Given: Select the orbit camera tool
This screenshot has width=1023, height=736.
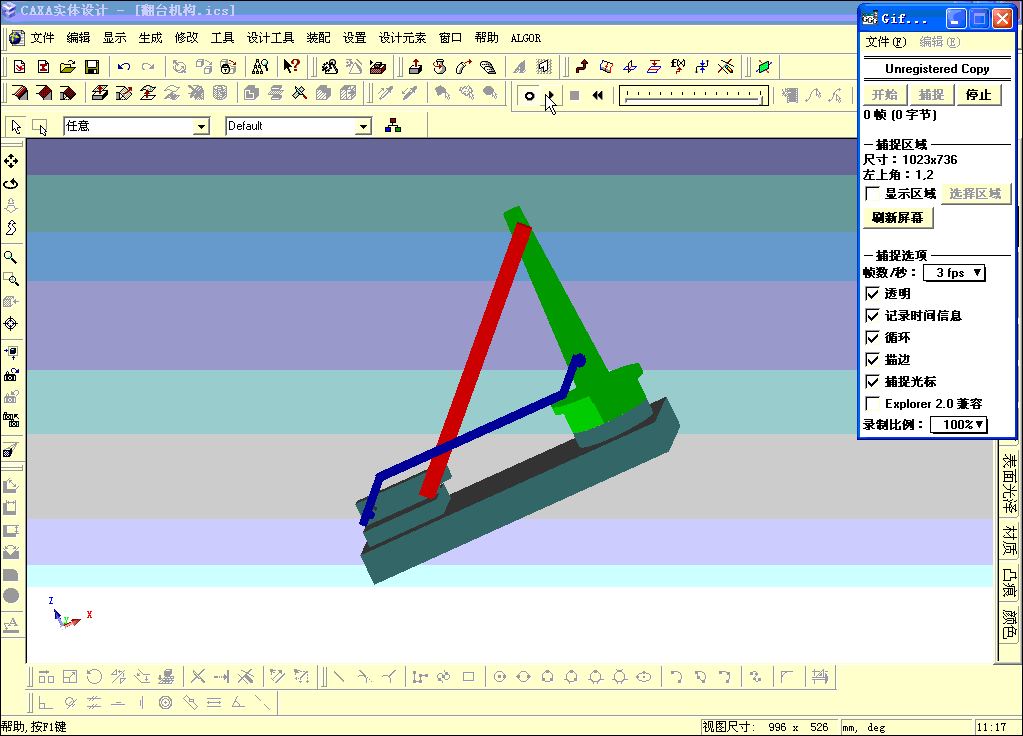Looking at the screenshot, I should 11,184.
